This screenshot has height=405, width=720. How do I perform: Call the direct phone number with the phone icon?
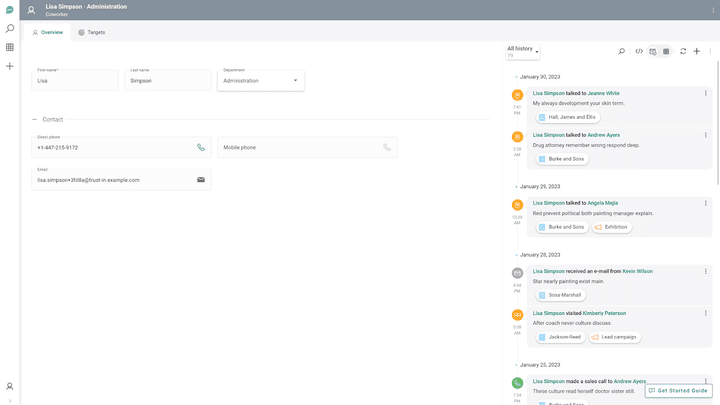pyautogui.click(x=201, y=147)
